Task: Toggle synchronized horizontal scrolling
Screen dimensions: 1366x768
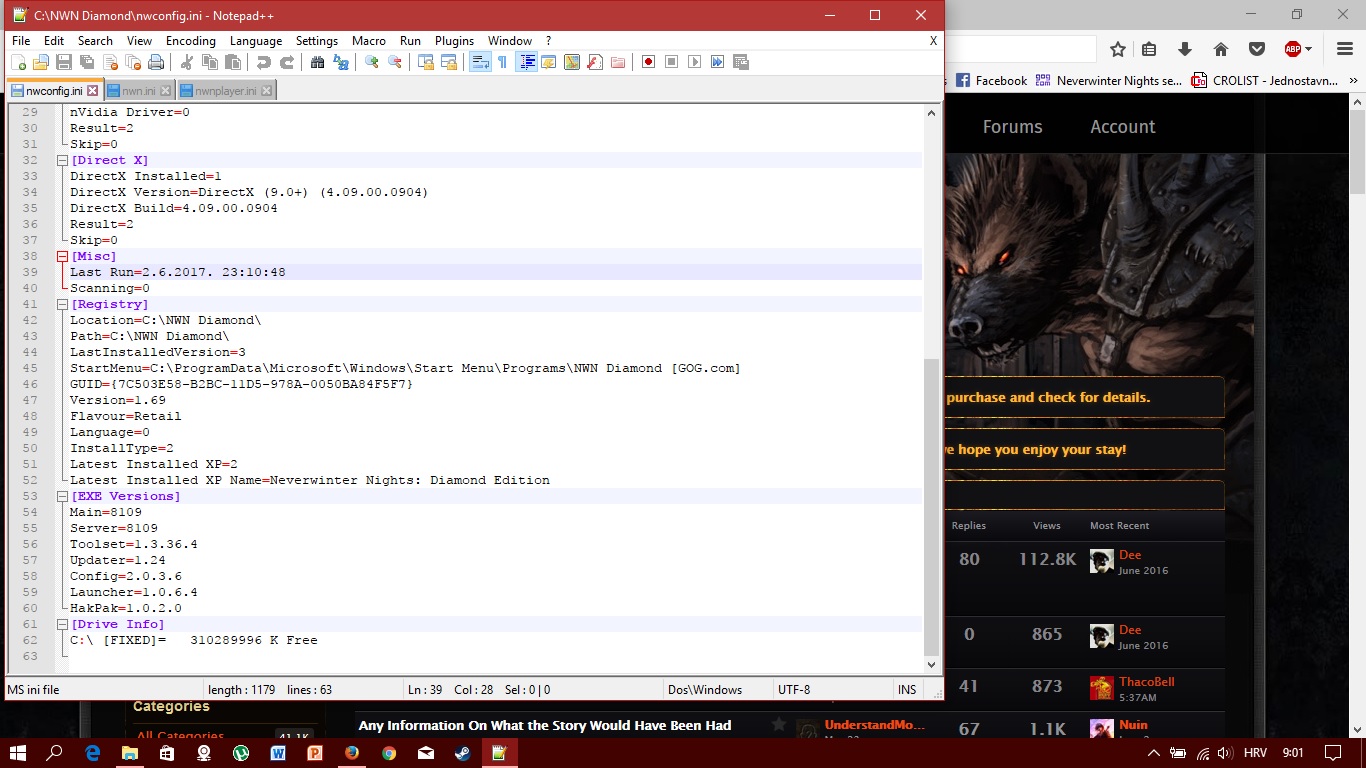Action: point(449,62)
